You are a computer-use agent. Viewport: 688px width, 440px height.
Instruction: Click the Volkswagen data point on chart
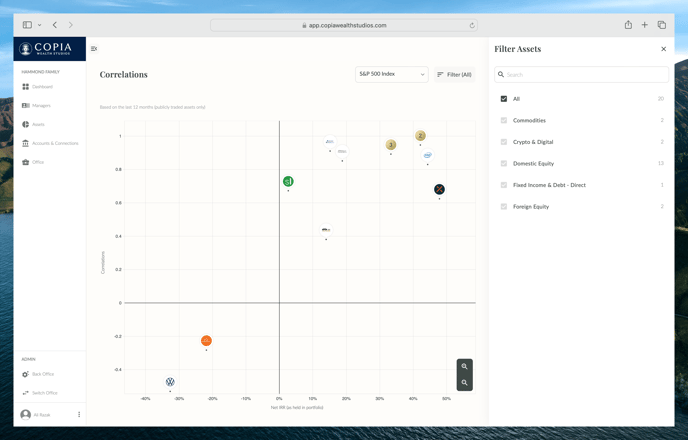[170, 382]
